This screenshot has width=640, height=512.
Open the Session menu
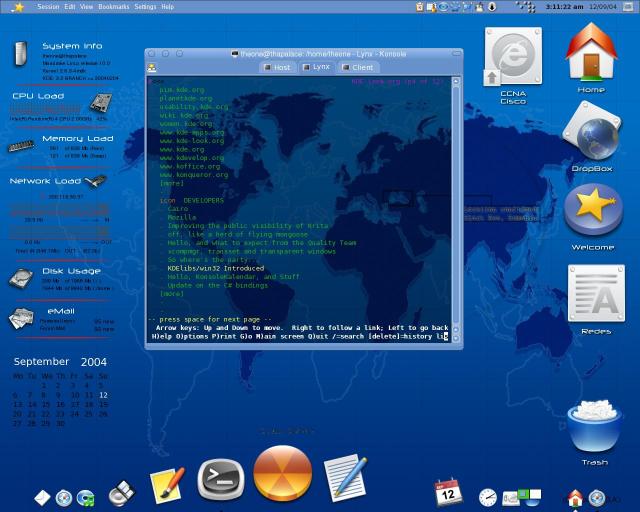point(48,7)
